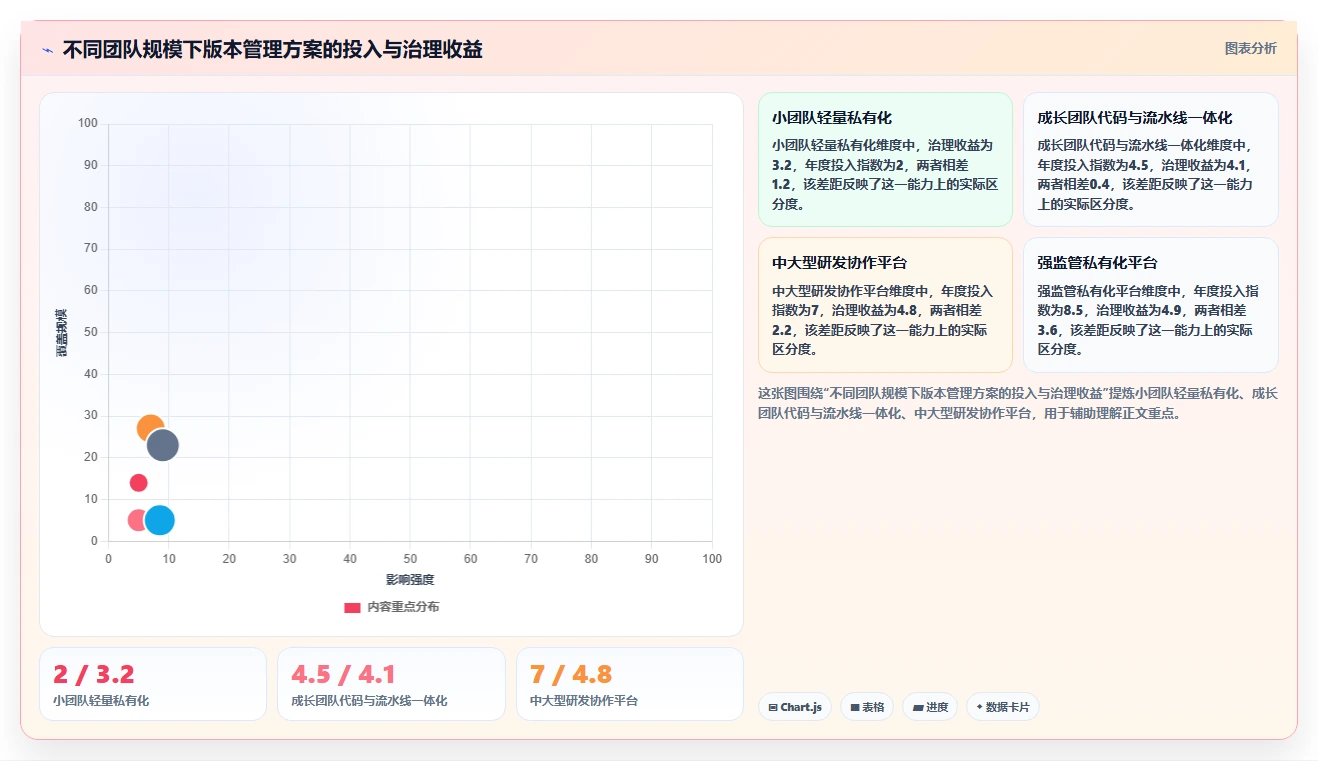This screenshot has height=761, width=1318.
Task: Click the 成长团队代码与流水线一体化 description card heading
Action: pyautogui.click(x=1134, y=118)
